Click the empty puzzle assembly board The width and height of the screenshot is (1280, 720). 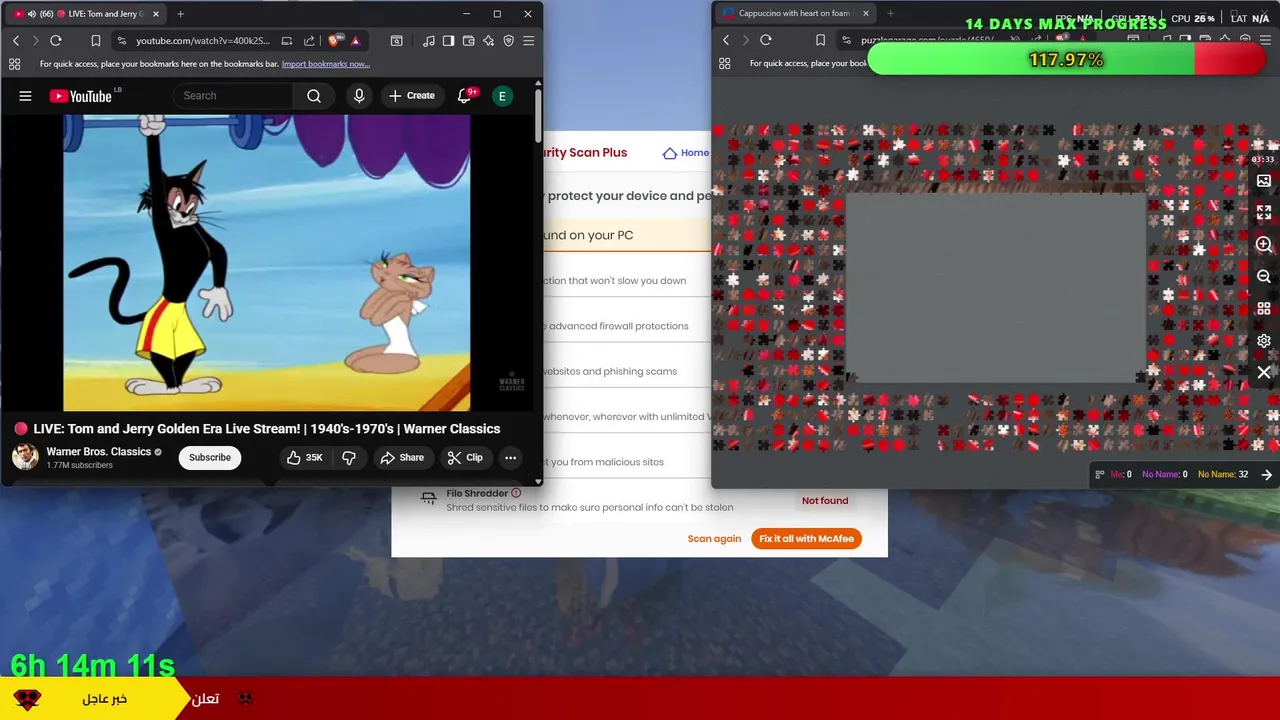996,289
